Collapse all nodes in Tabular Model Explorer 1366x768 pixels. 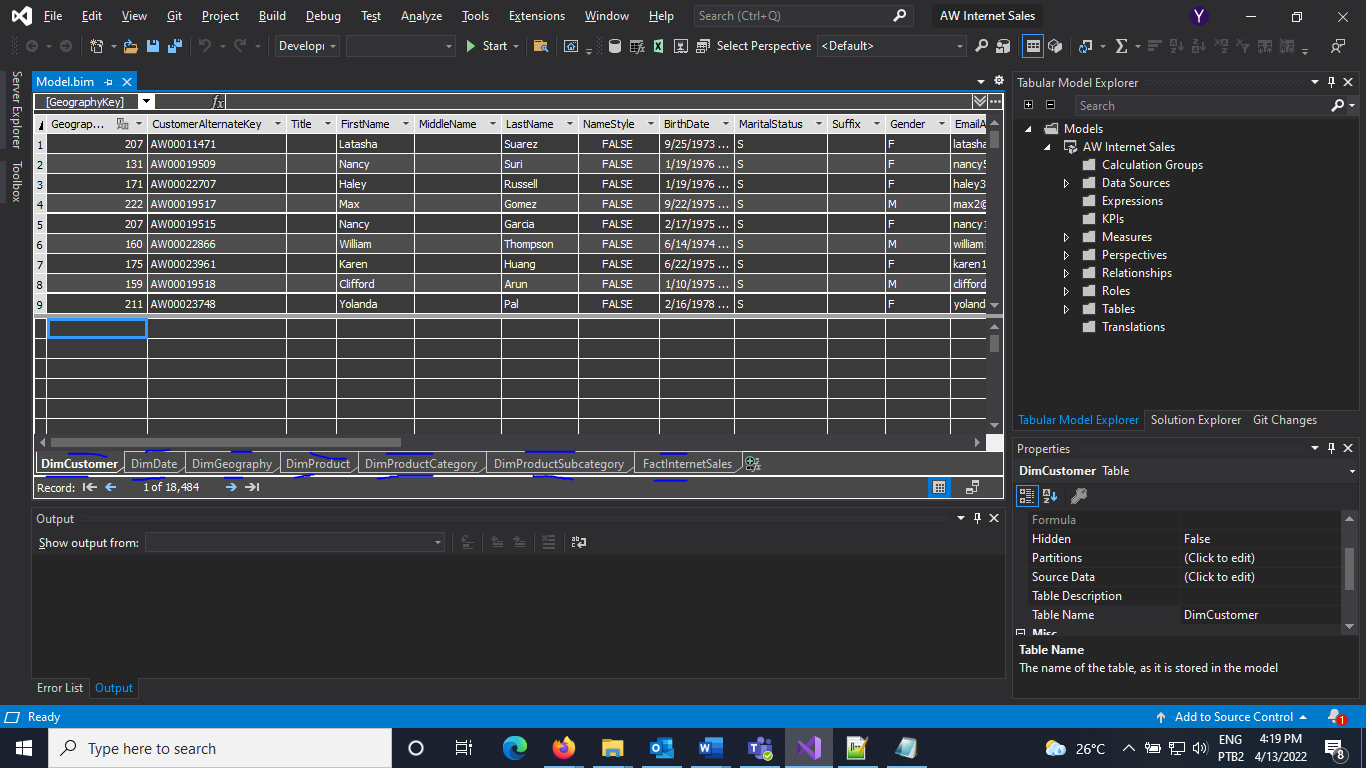coord(1050,105)
